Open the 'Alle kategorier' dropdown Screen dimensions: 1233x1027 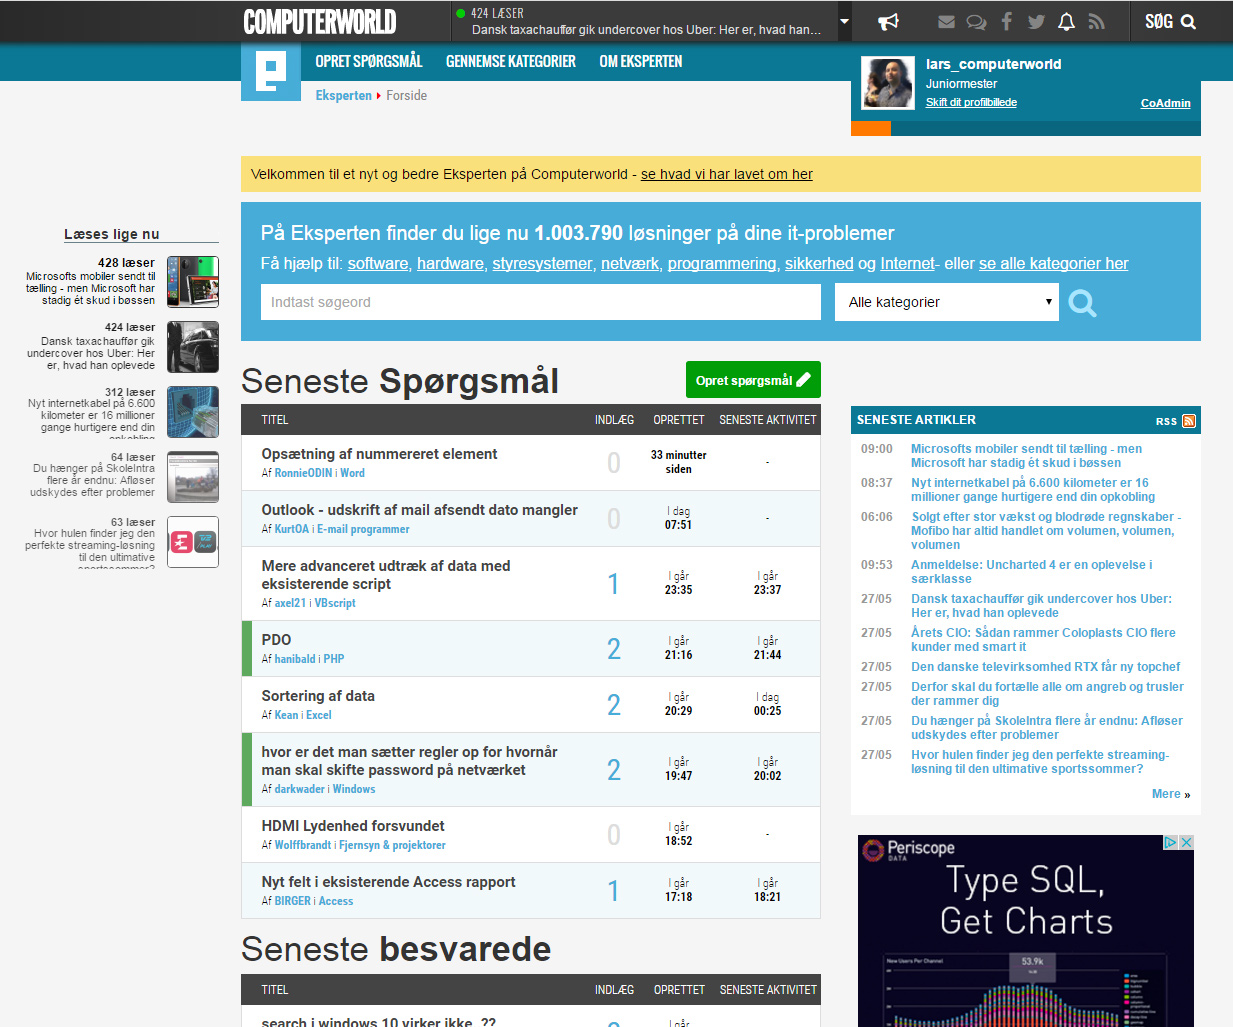coord(946,302)
